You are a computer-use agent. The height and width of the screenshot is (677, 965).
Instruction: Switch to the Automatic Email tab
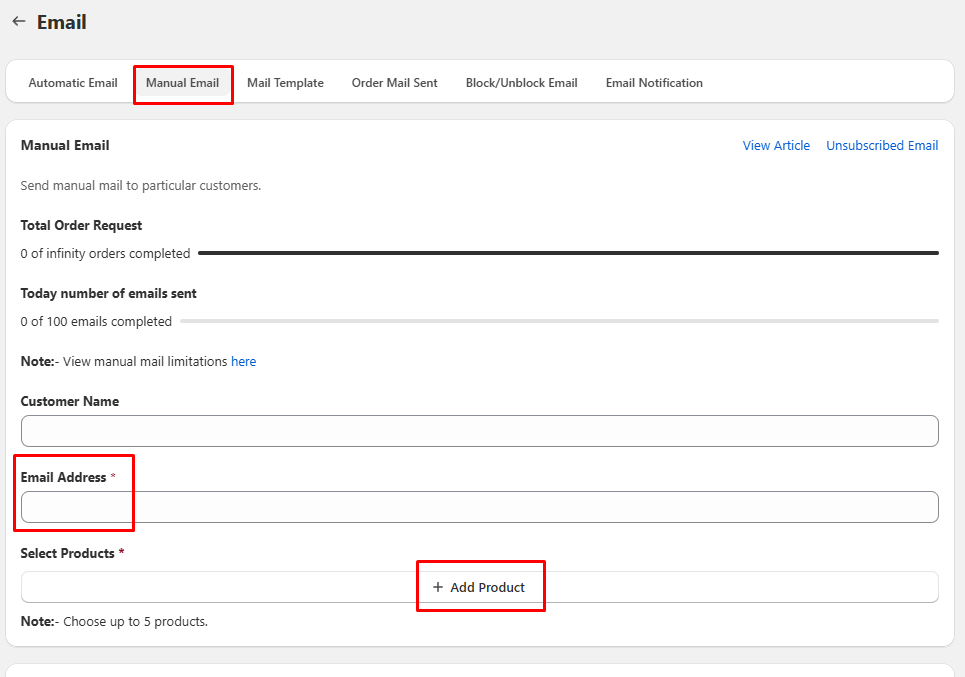coord(73,83)
